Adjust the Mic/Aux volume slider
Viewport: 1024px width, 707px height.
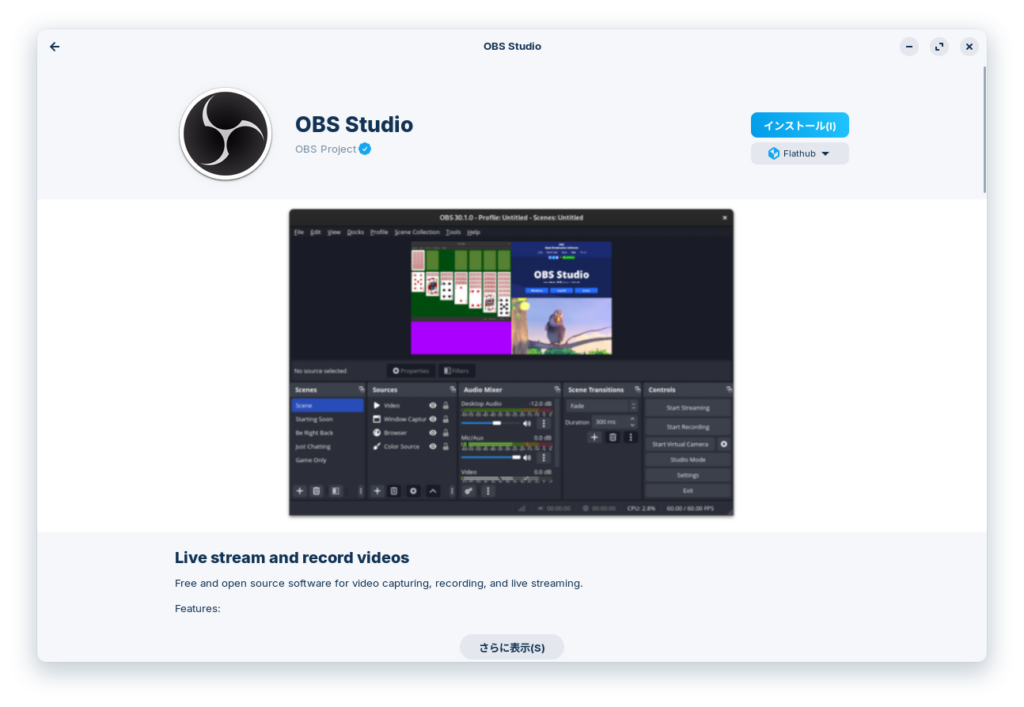pos(490,457)
